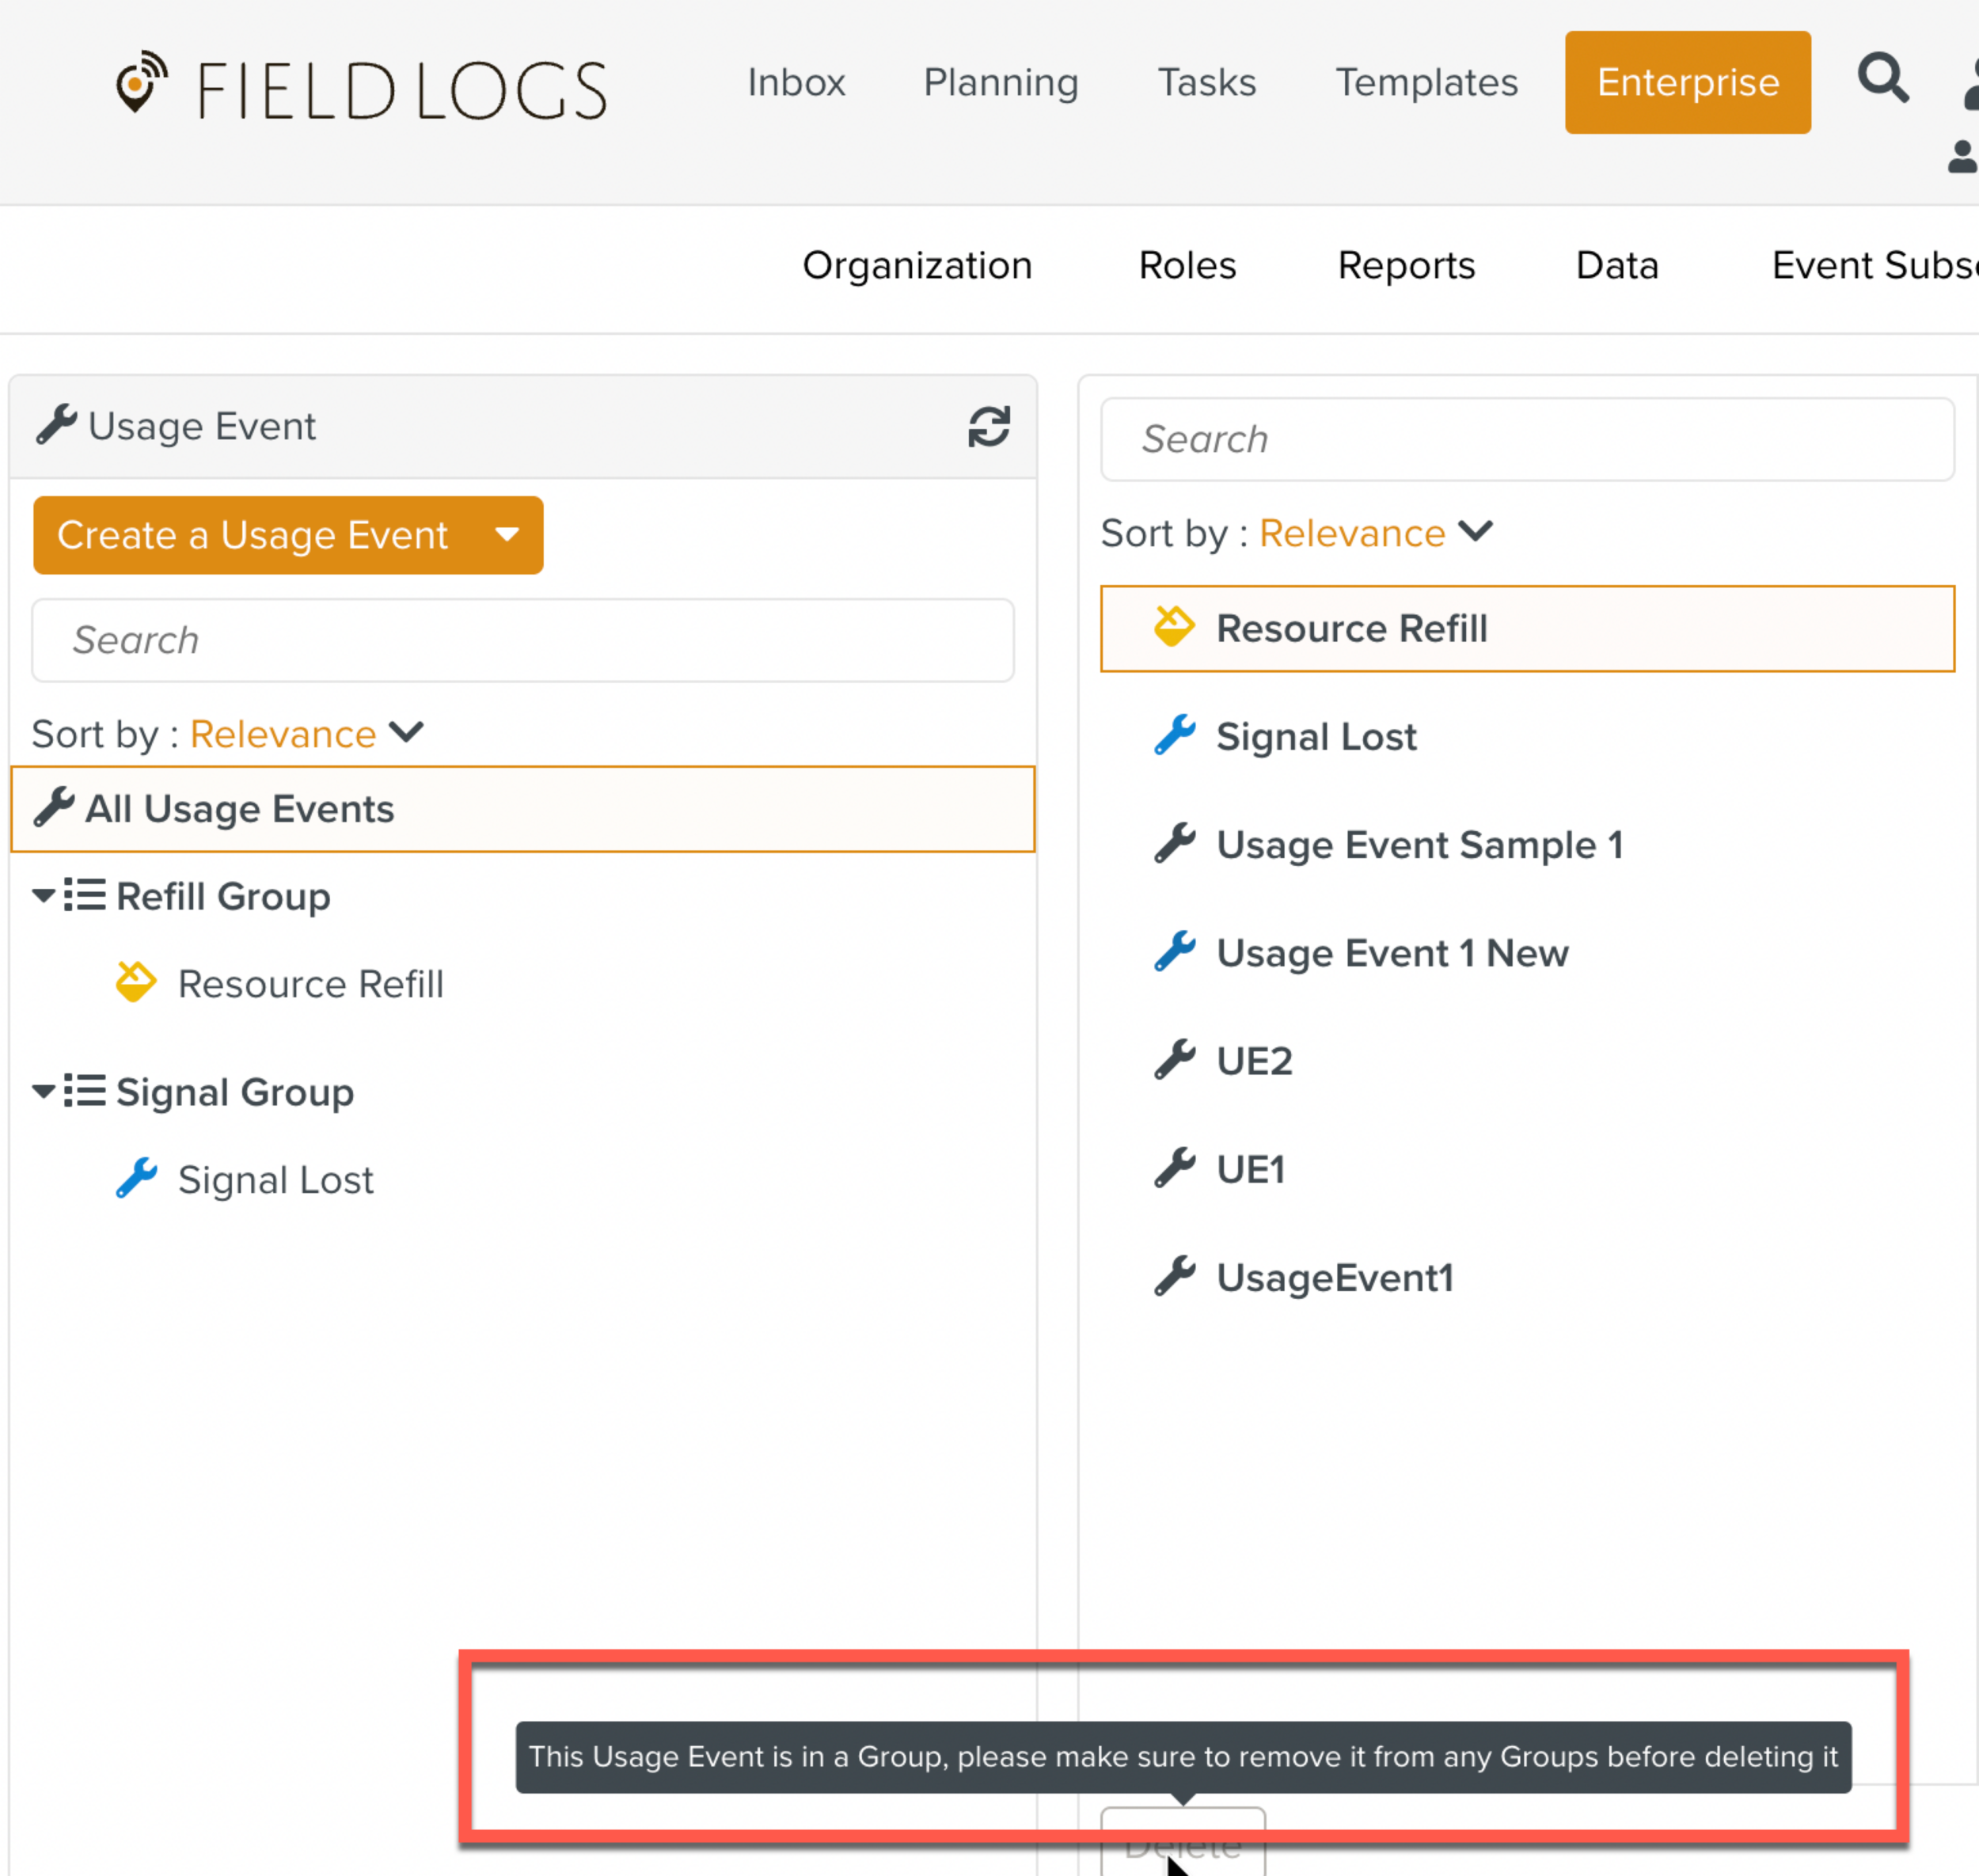Click wrench icon beside UE2

coord(1174,1060)
